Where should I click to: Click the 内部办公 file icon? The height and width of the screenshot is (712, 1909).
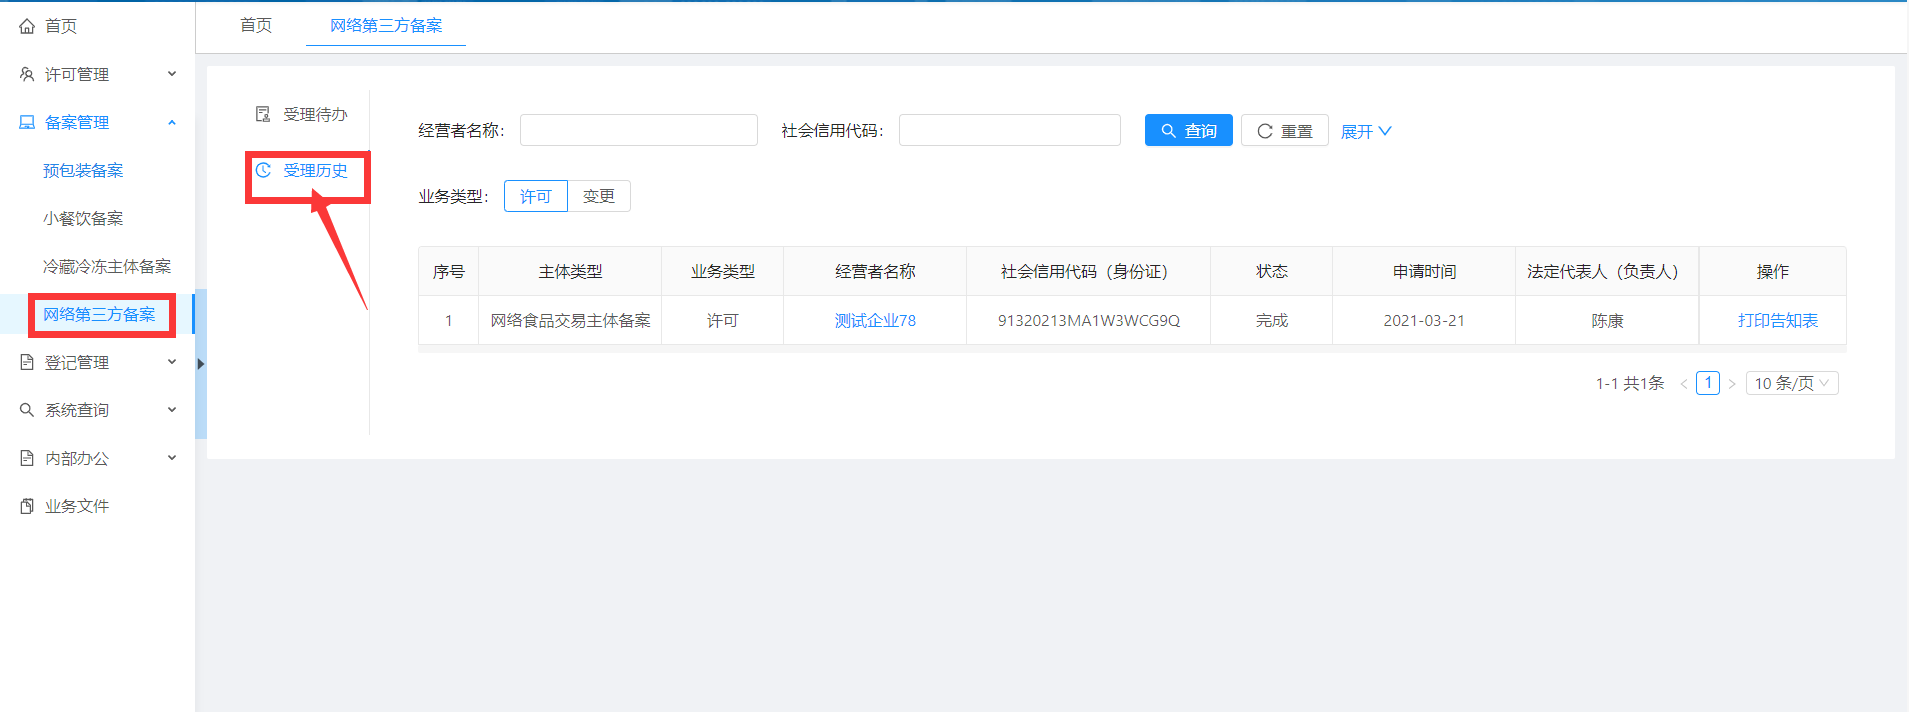[x=27, y=458]
